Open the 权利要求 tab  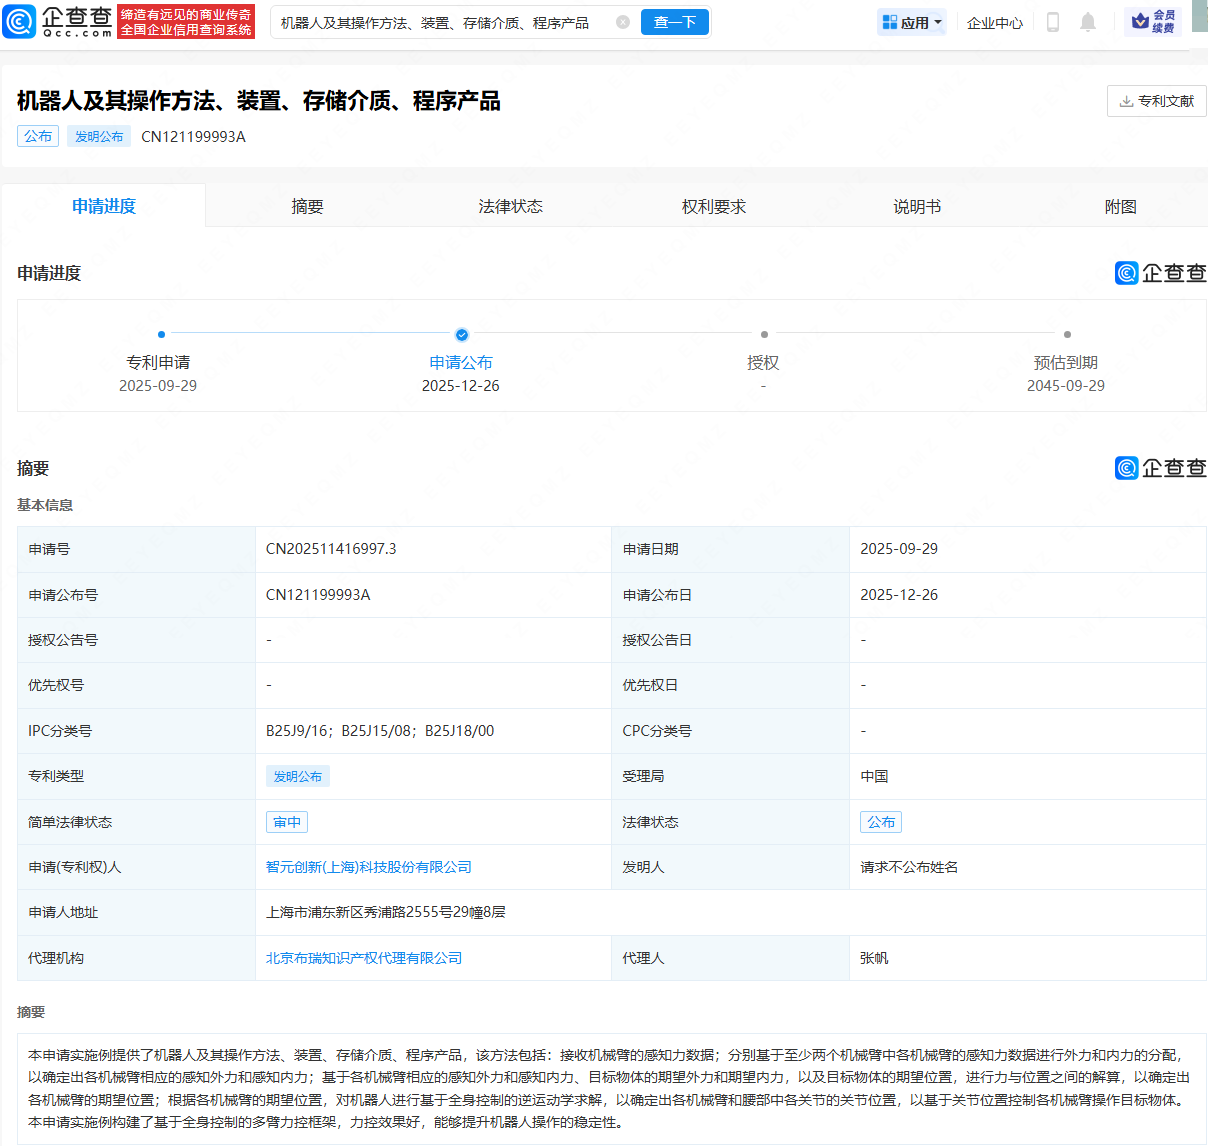tap(713, 206)
